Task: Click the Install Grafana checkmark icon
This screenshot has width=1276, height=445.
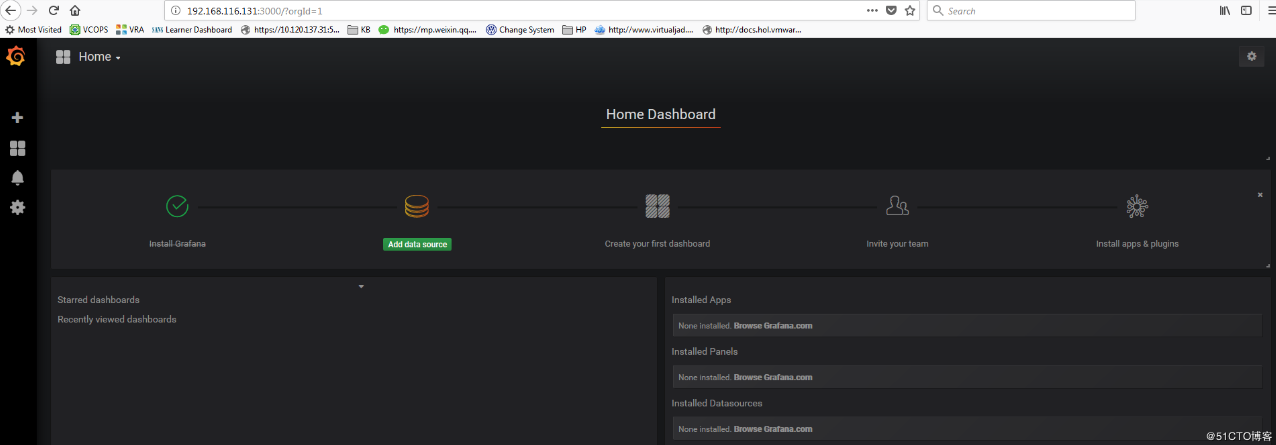Action: 177,206
